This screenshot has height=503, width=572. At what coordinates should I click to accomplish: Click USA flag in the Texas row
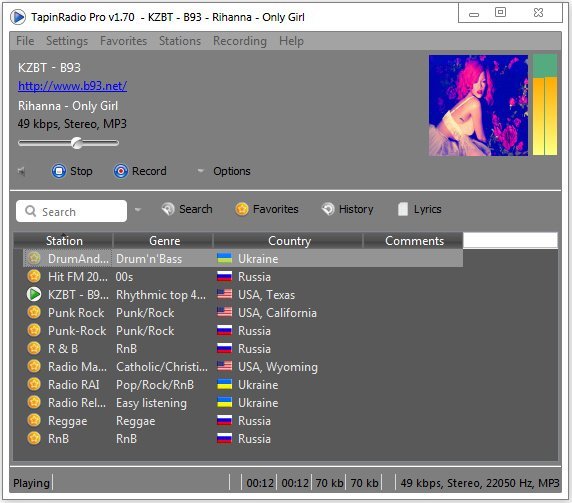click(x=224, y=294)
